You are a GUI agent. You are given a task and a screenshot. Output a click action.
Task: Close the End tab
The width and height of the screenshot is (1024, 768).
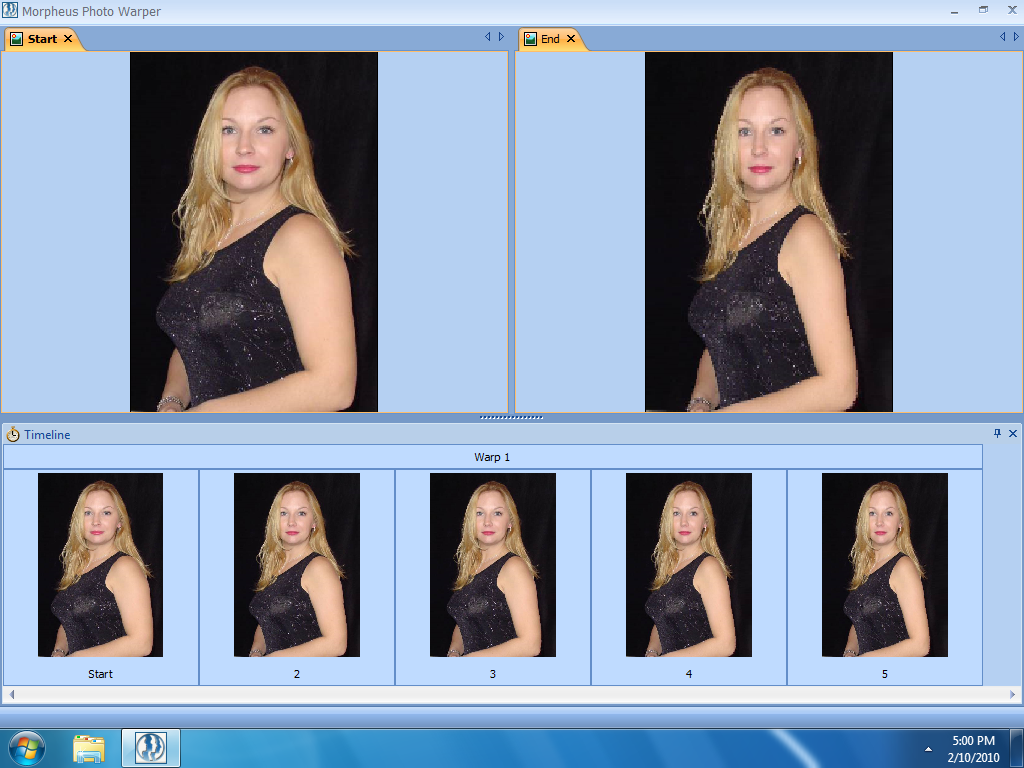(x=571, y=39)
